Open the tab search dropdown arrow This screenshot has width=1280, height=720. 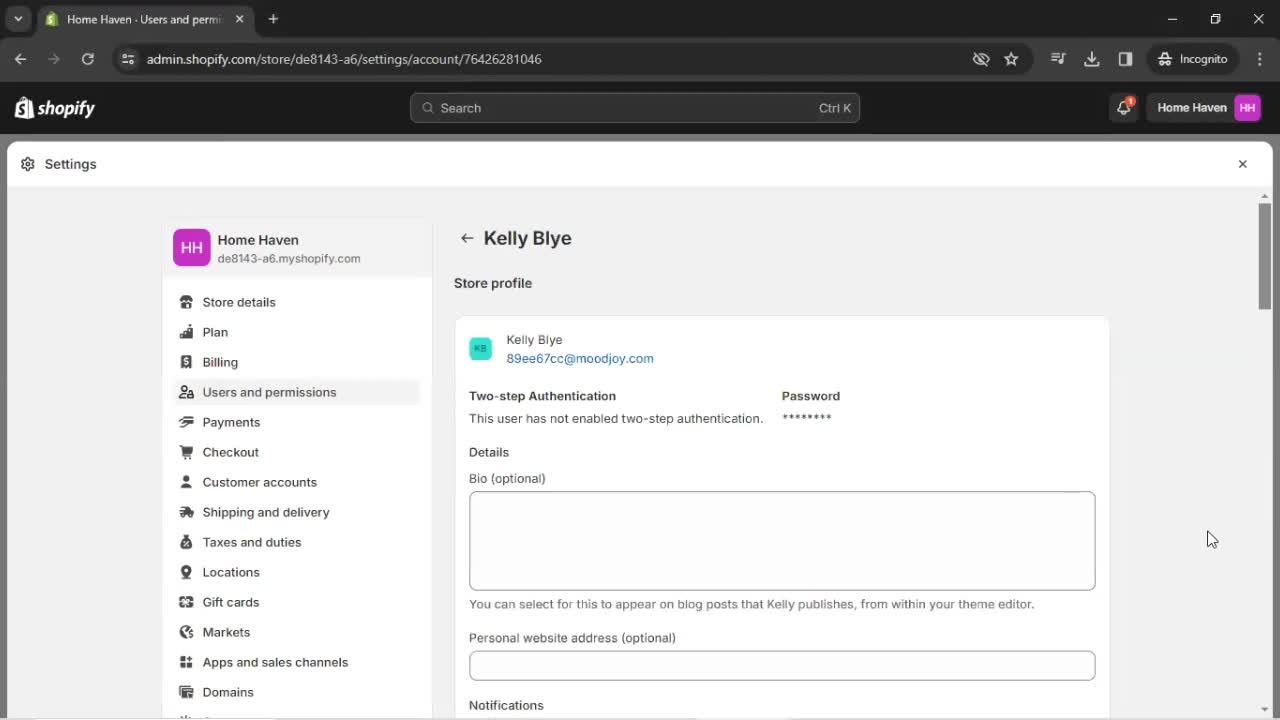pyautogui.click(x=18, y=19)
